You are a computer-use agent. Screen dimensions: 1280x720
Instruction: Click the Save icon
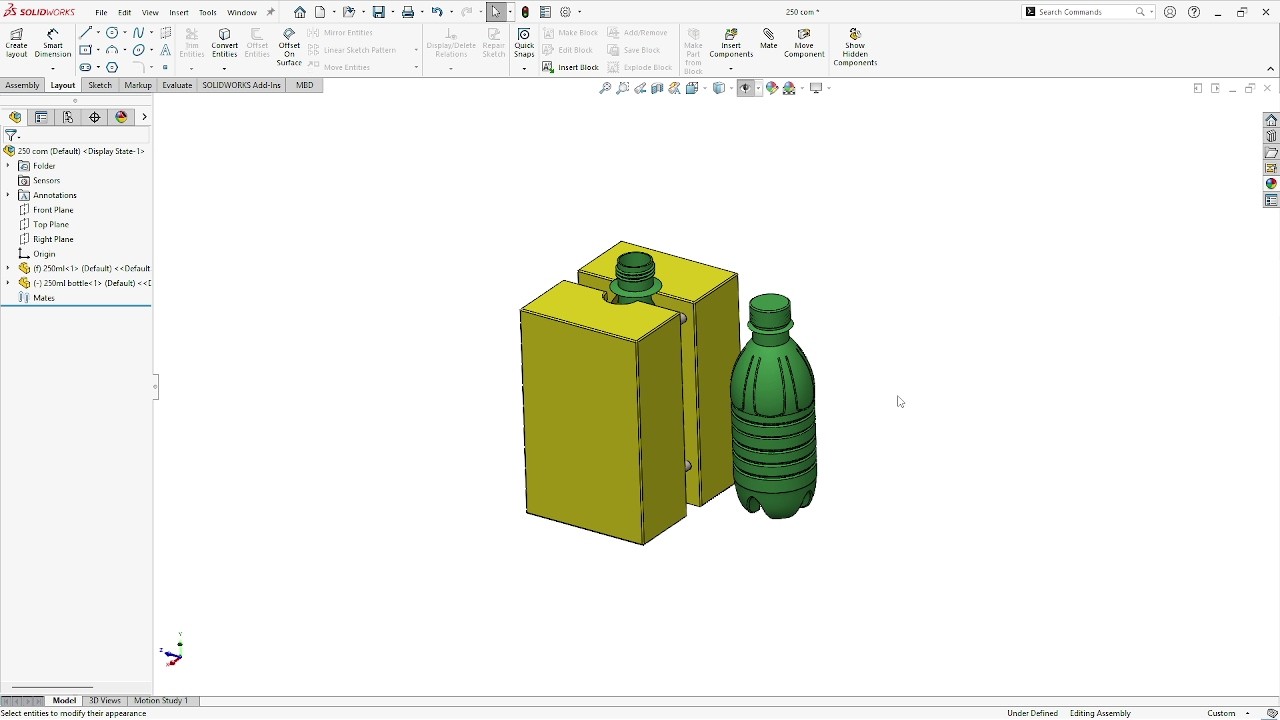(x=379, y=12)
